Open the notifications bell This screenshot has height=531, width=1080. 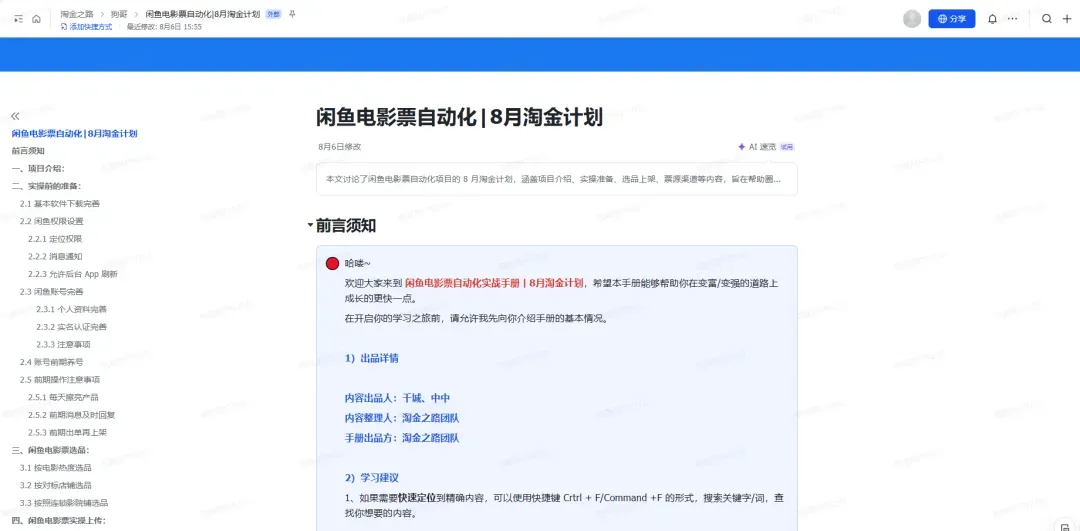click(x=992, y=19)
